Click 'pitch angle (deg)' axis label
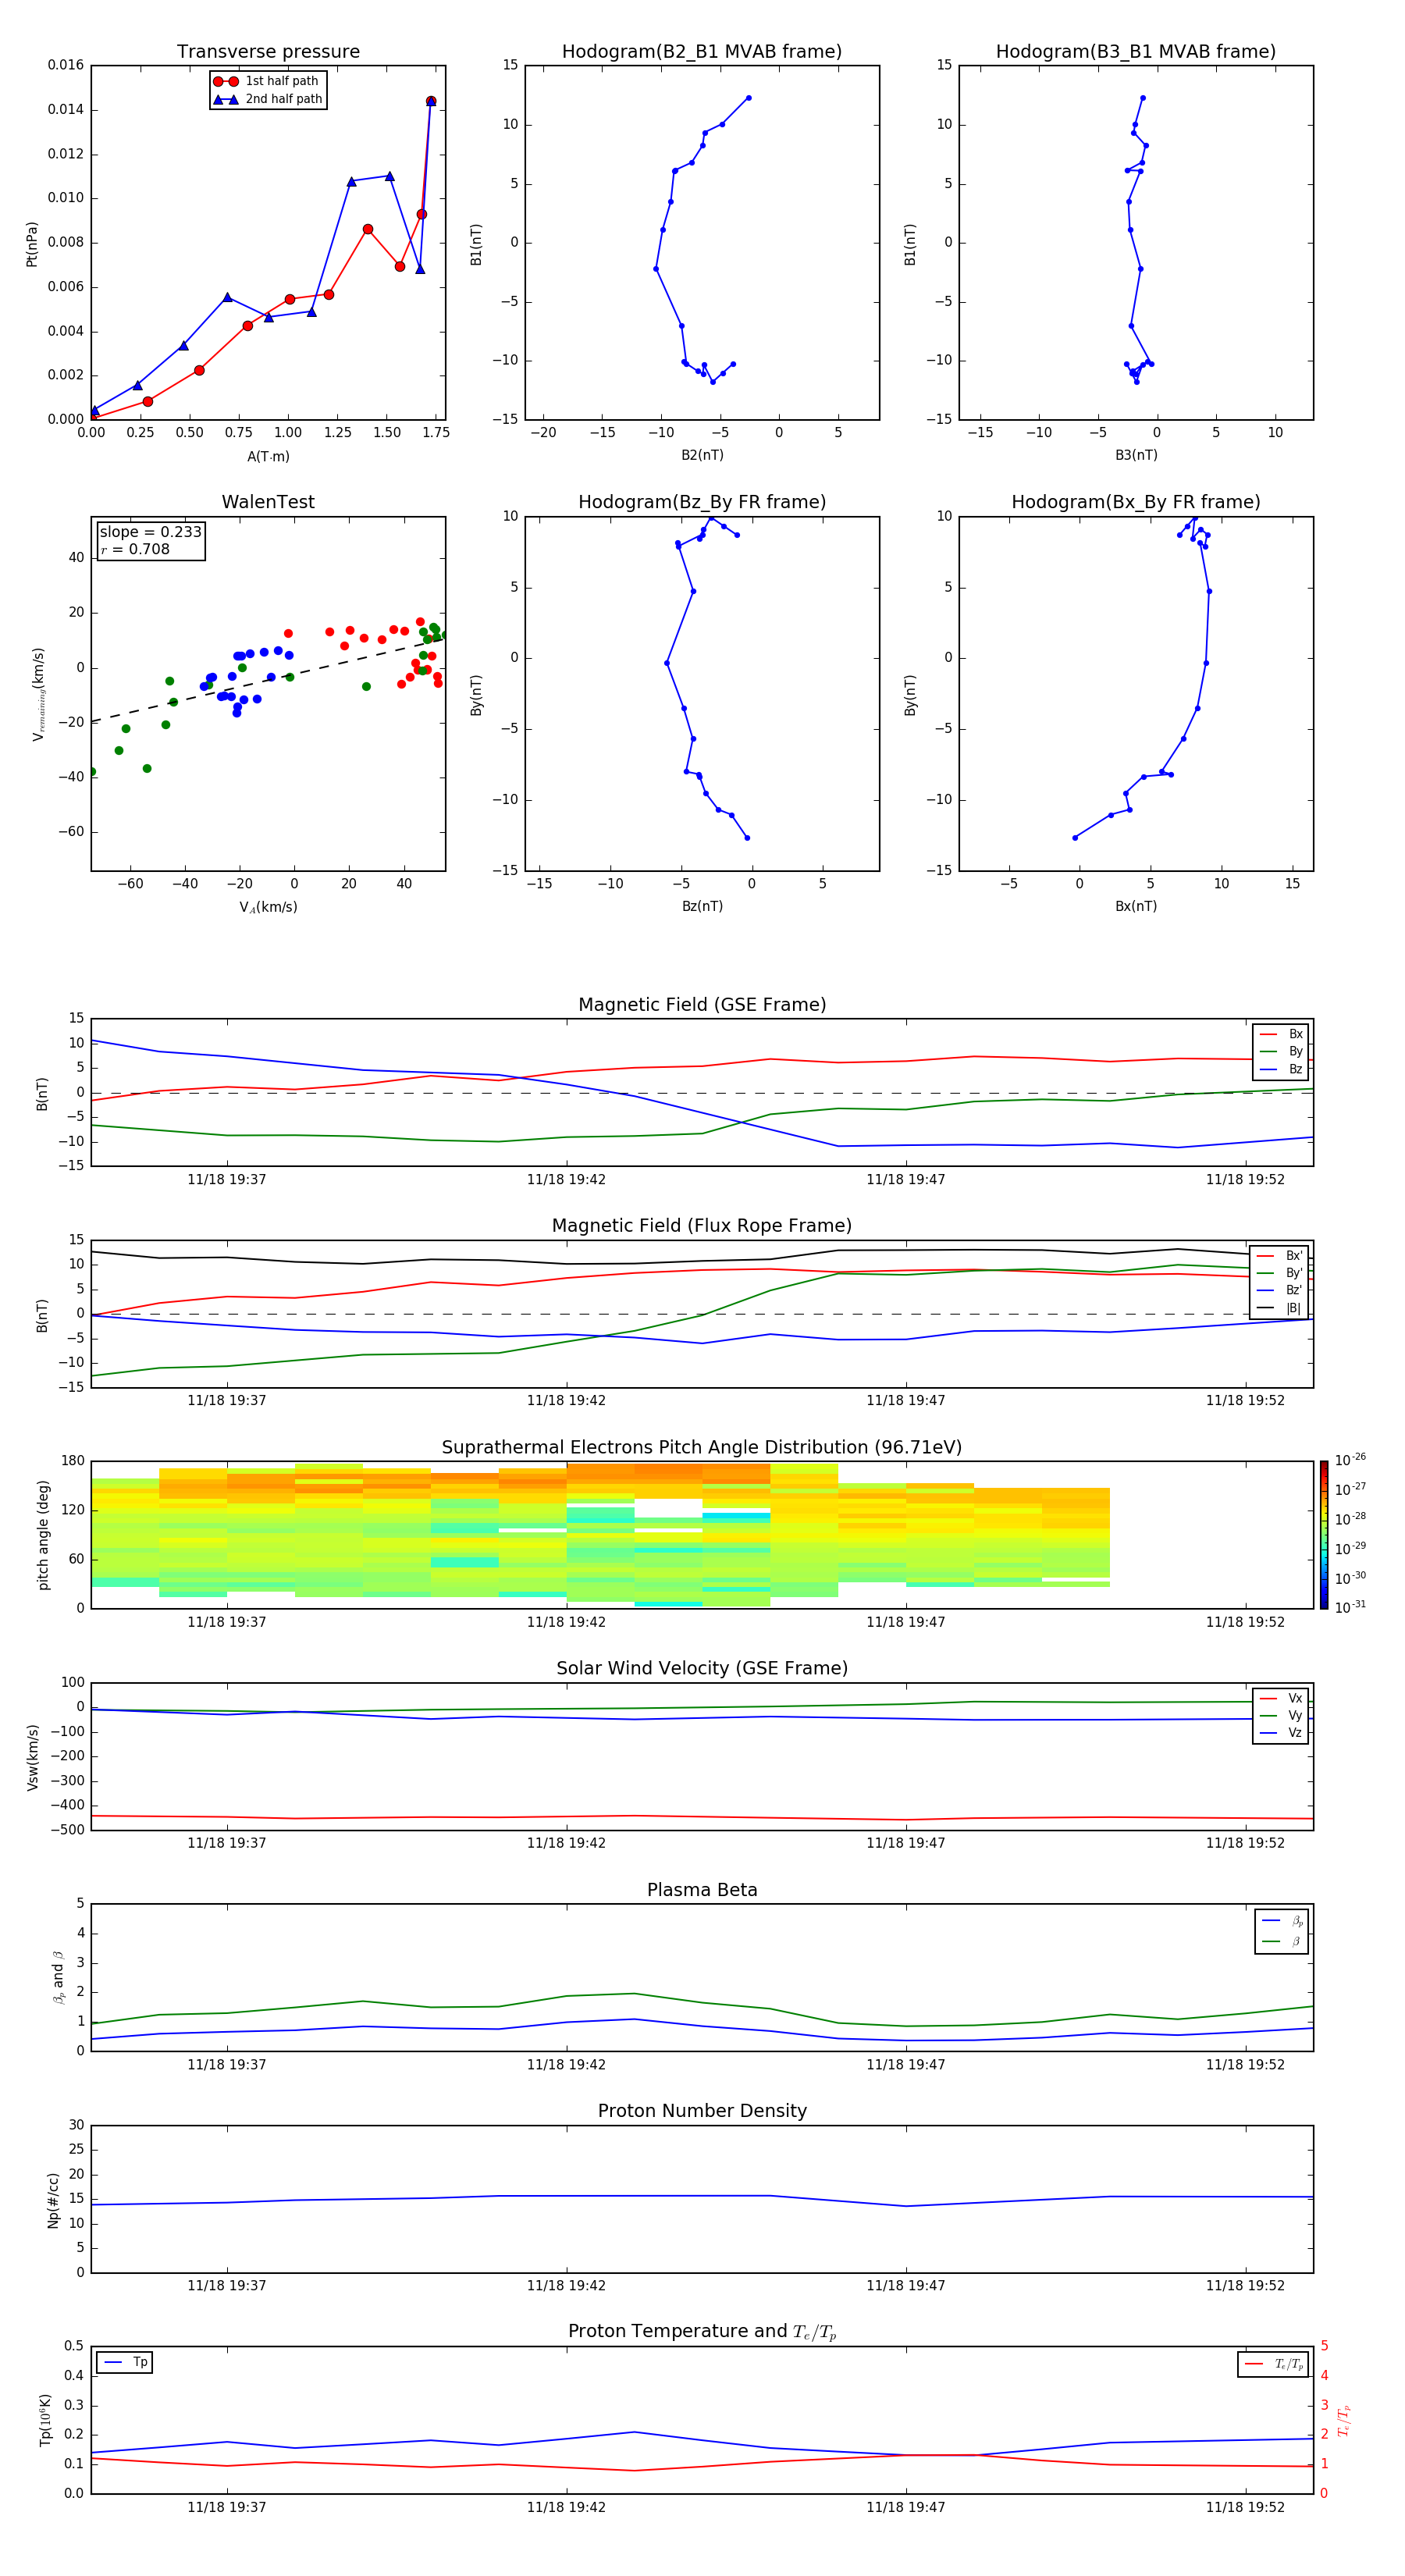 tap(43, 1535)
